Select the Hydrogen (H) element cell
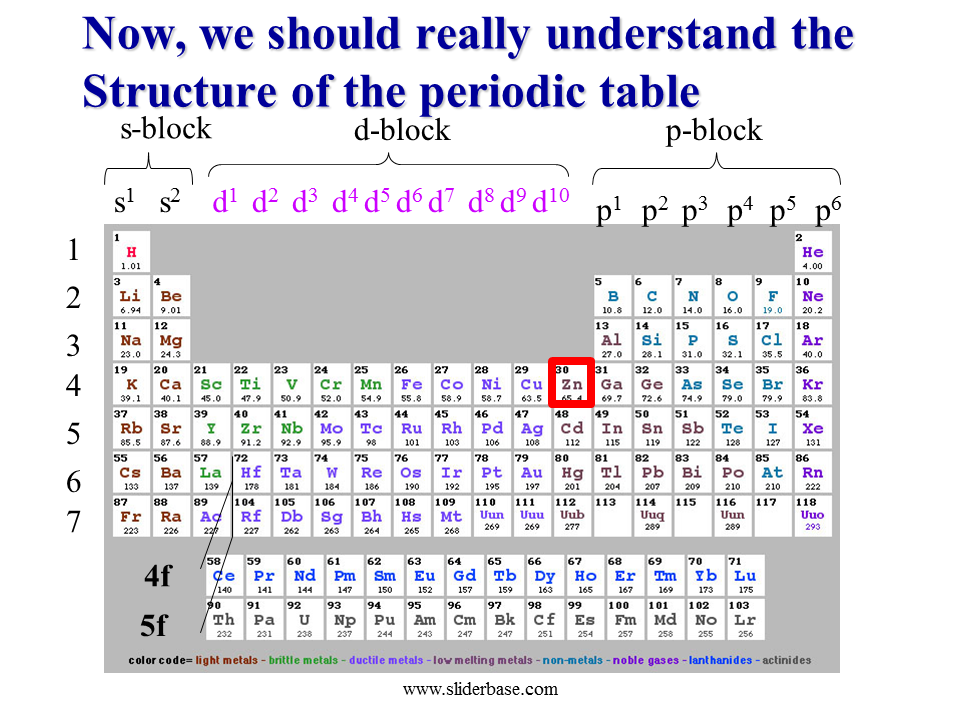The image size is (960, 720). pyautogui.click(x=131, y=253)
